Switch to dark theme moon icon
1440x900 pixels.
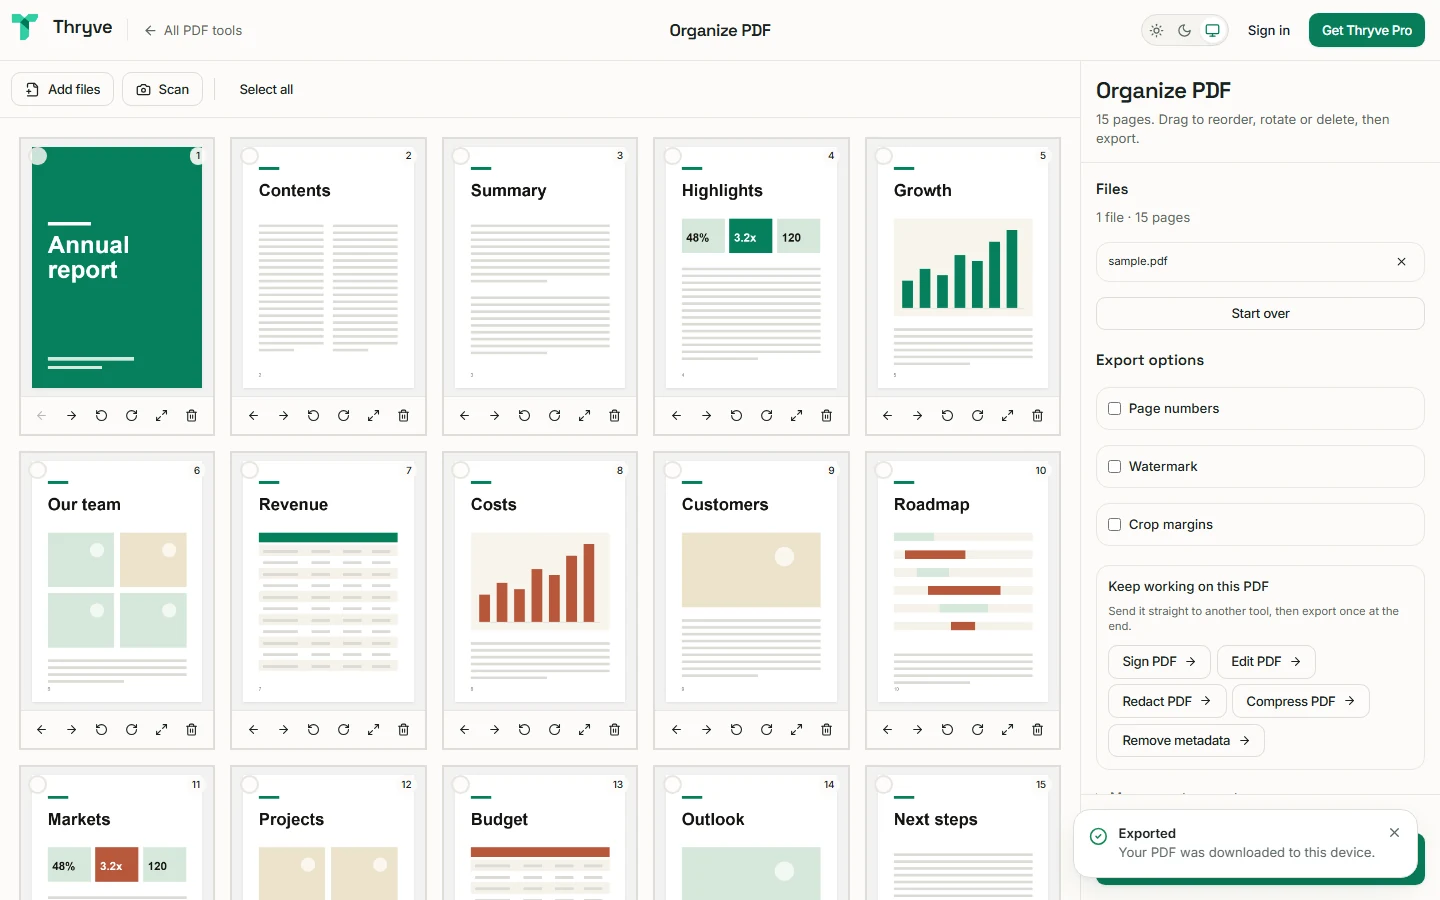[x=1185, y=31]
